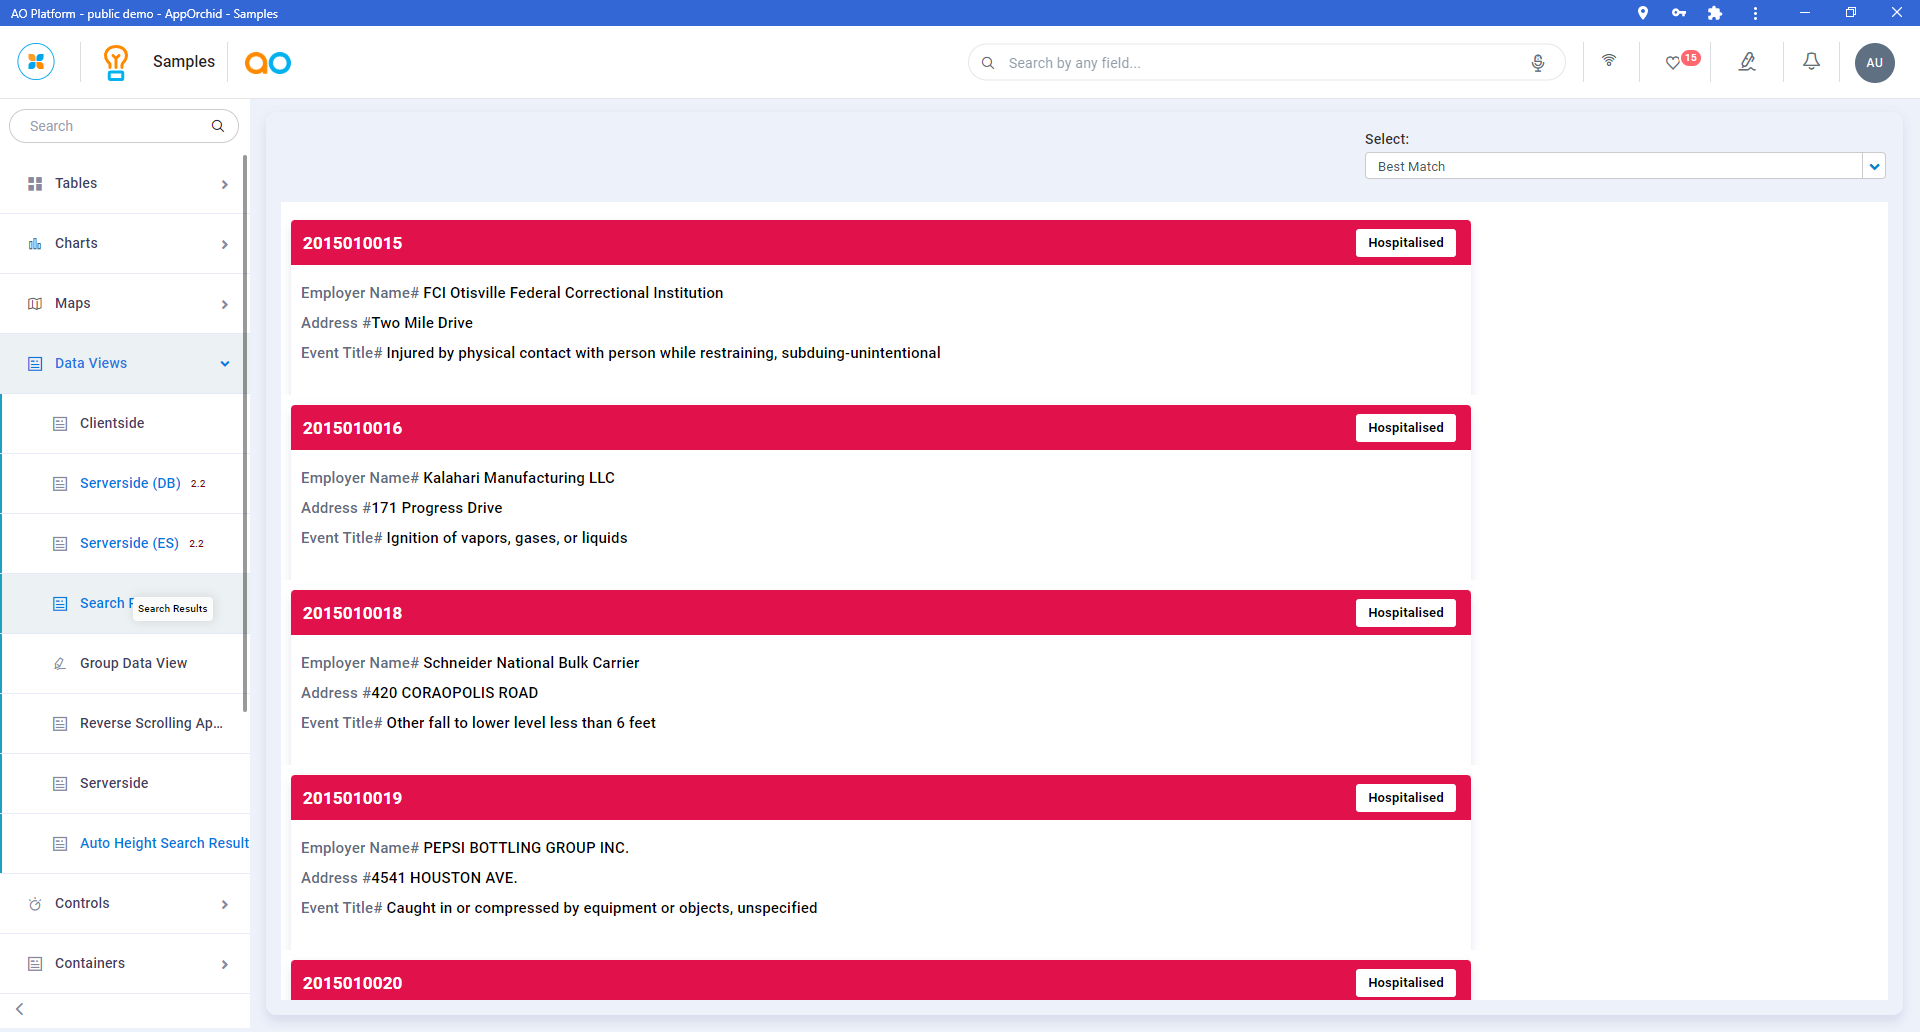Viewport: 1920px width, 1032px height.
Task: Open the Best Match sort dropdown
Action: pyautogui.click(x=1624, y=166)
